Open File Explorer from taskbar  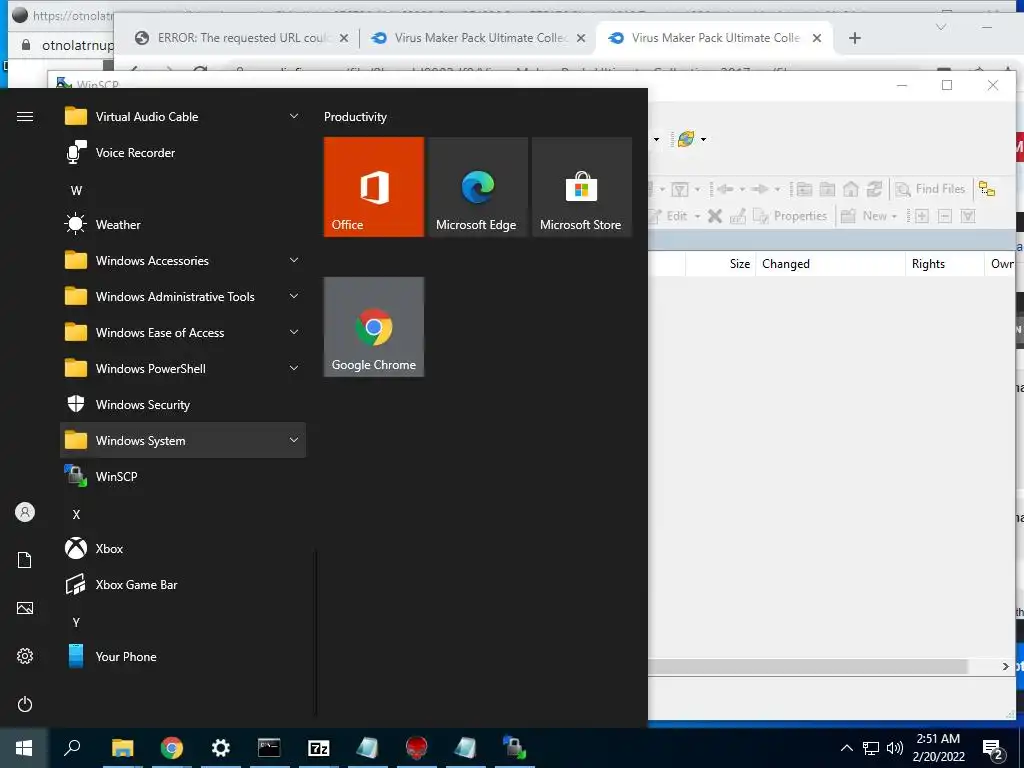pos(122,748)
